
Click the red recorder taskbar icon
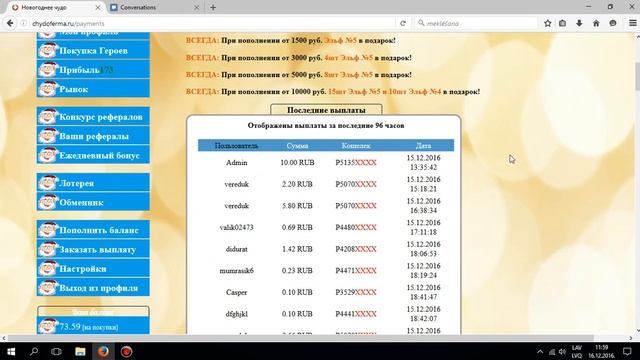pyautogui.click(x=126, y=351)
